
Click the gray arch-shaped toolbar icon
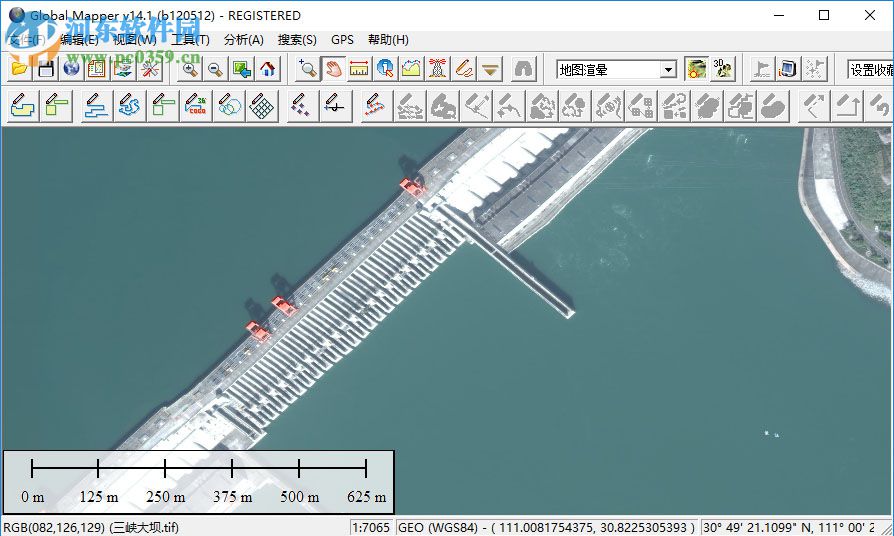[523, 70]
